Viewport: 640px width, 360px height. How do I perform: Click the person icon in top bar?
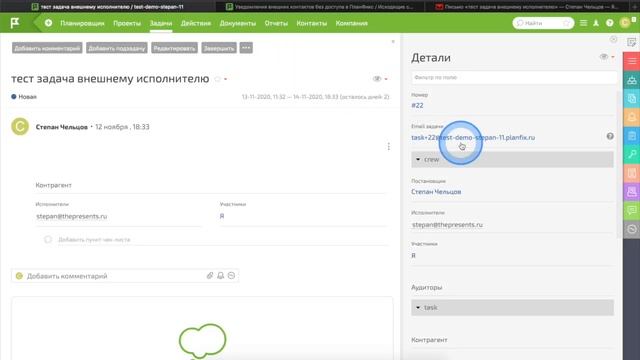[596, 23]
